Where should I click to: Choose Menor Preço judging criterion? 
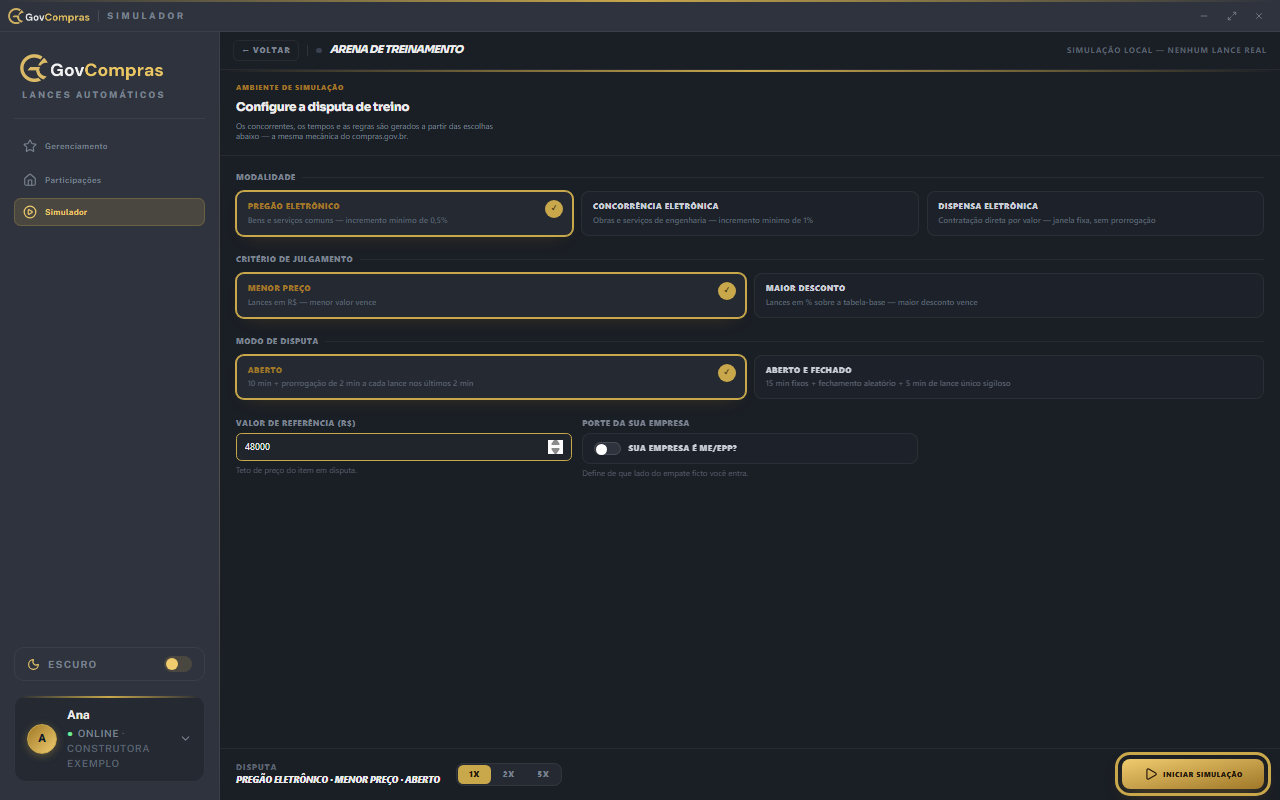pos(491,295)
